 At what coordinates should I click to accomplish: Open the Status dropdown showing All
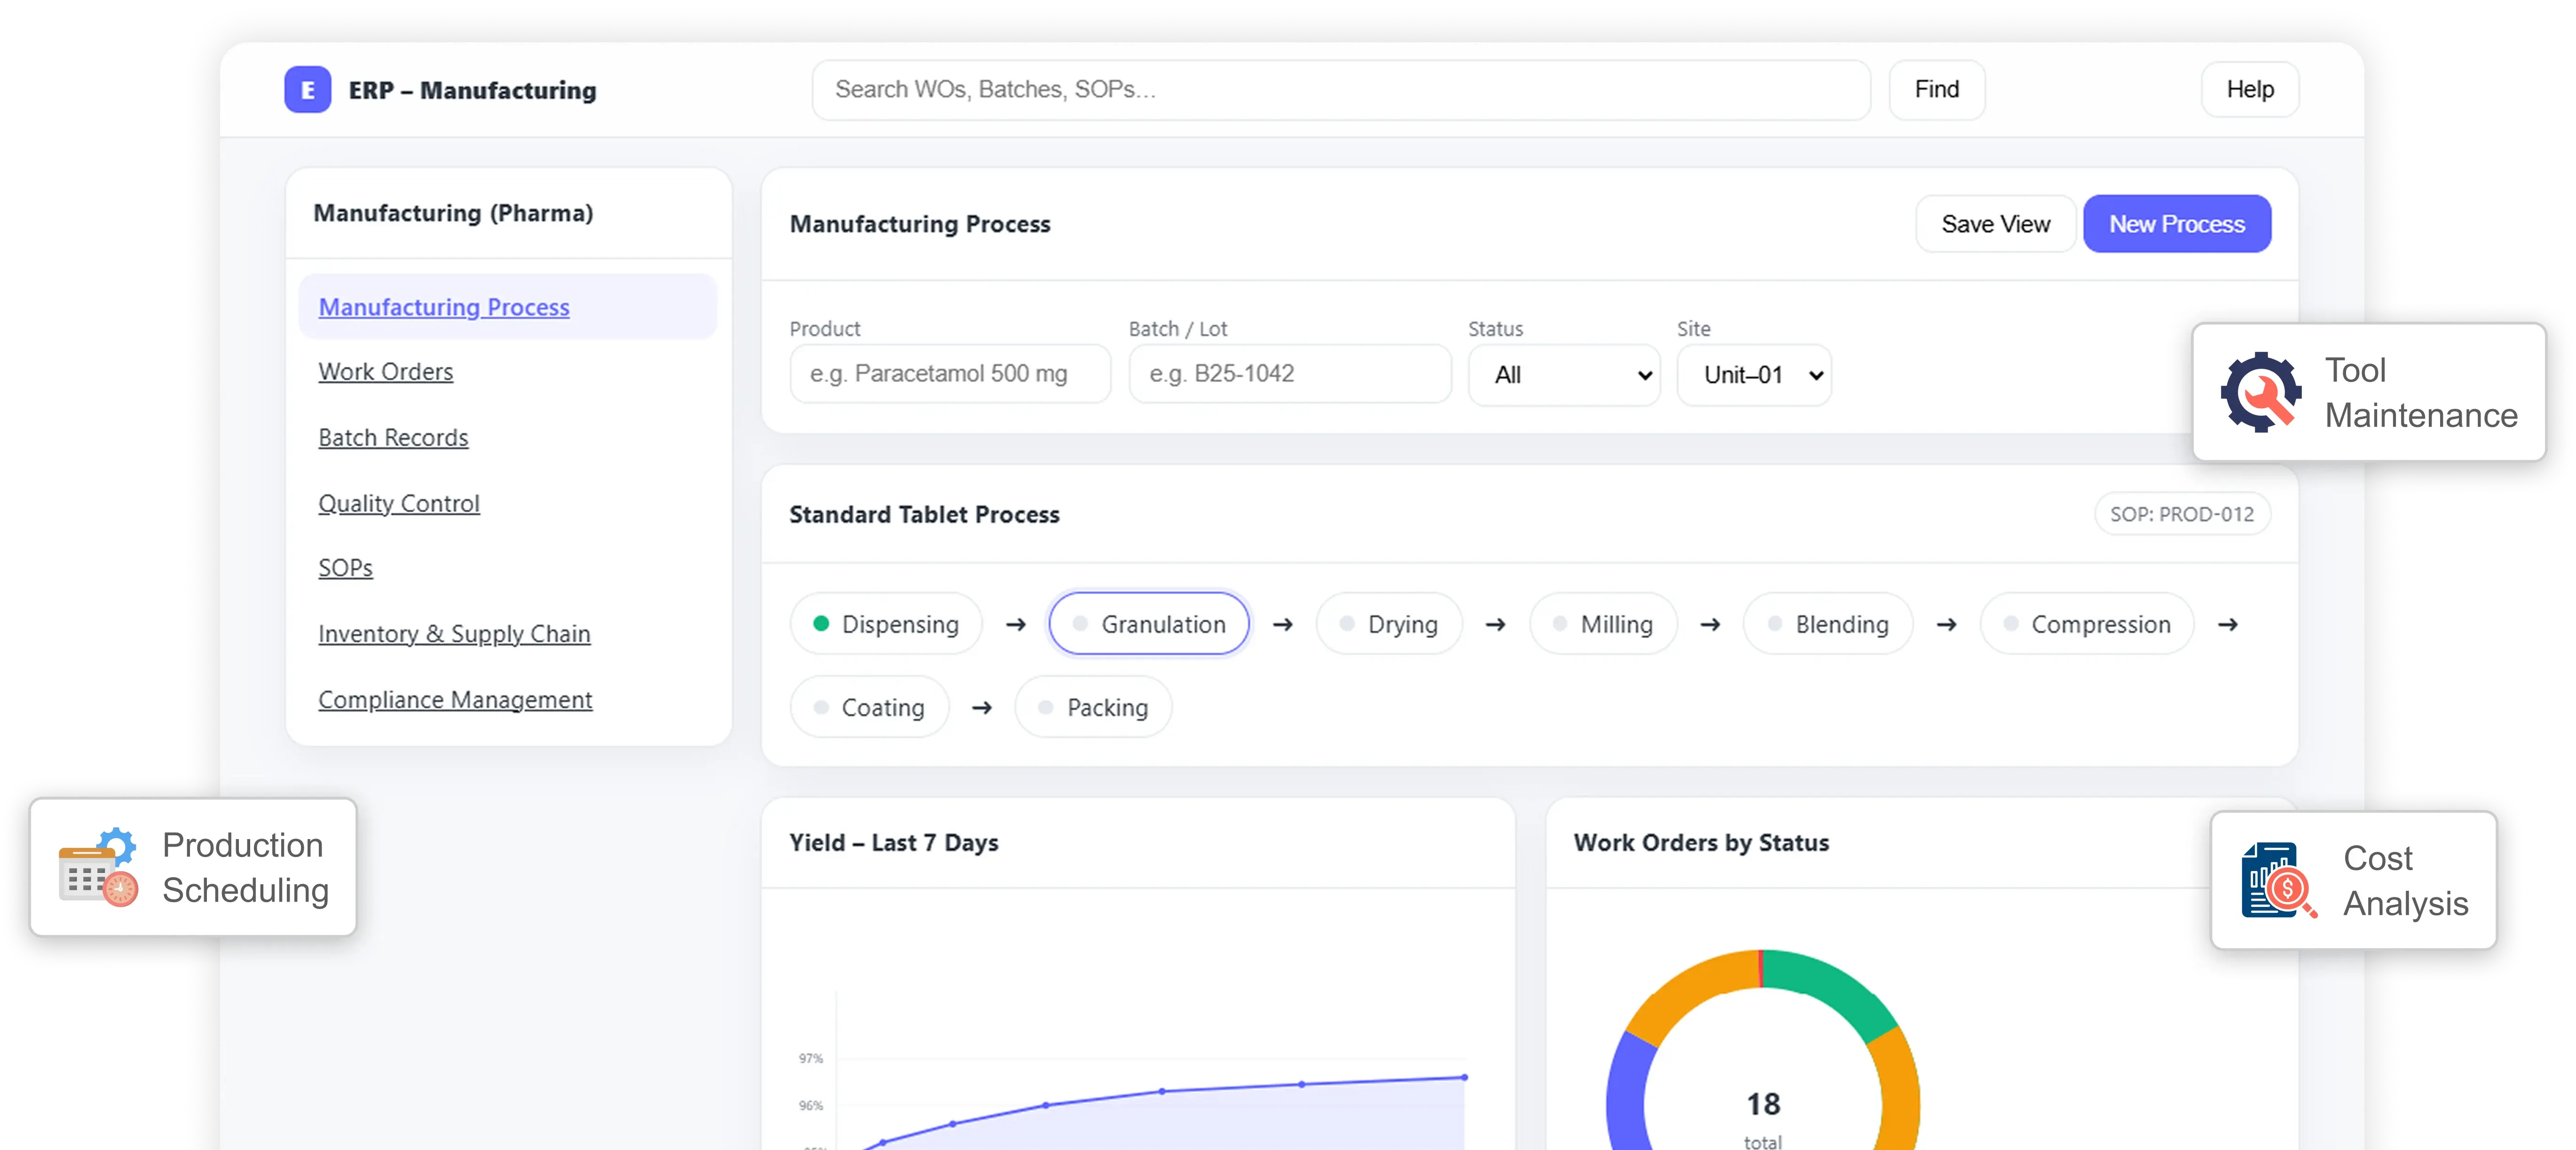coord(1563,375)
